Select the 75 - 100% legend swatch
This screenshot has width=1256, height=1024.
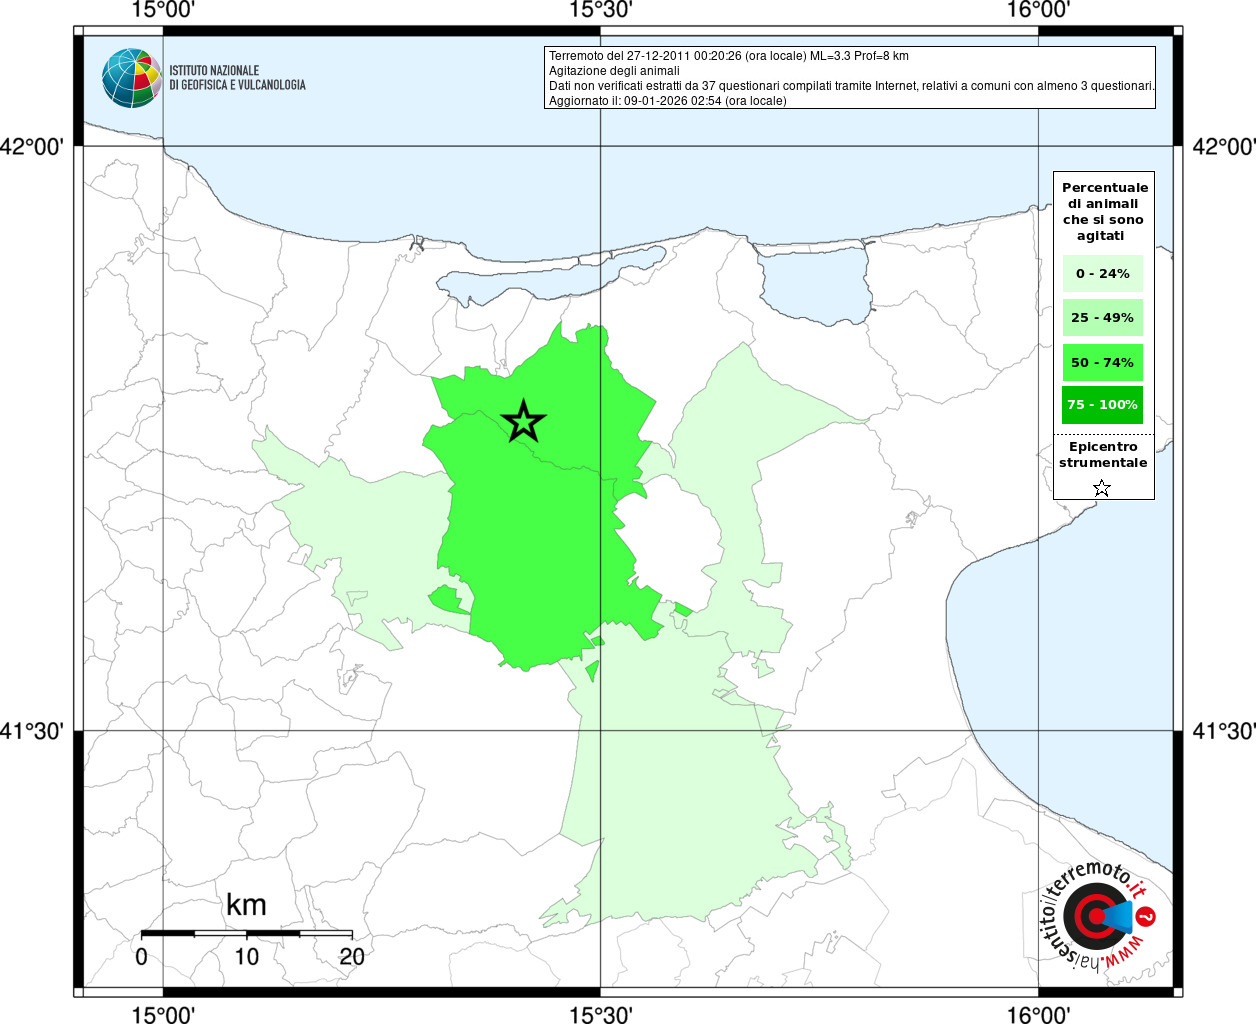(x=1103, y=404)
